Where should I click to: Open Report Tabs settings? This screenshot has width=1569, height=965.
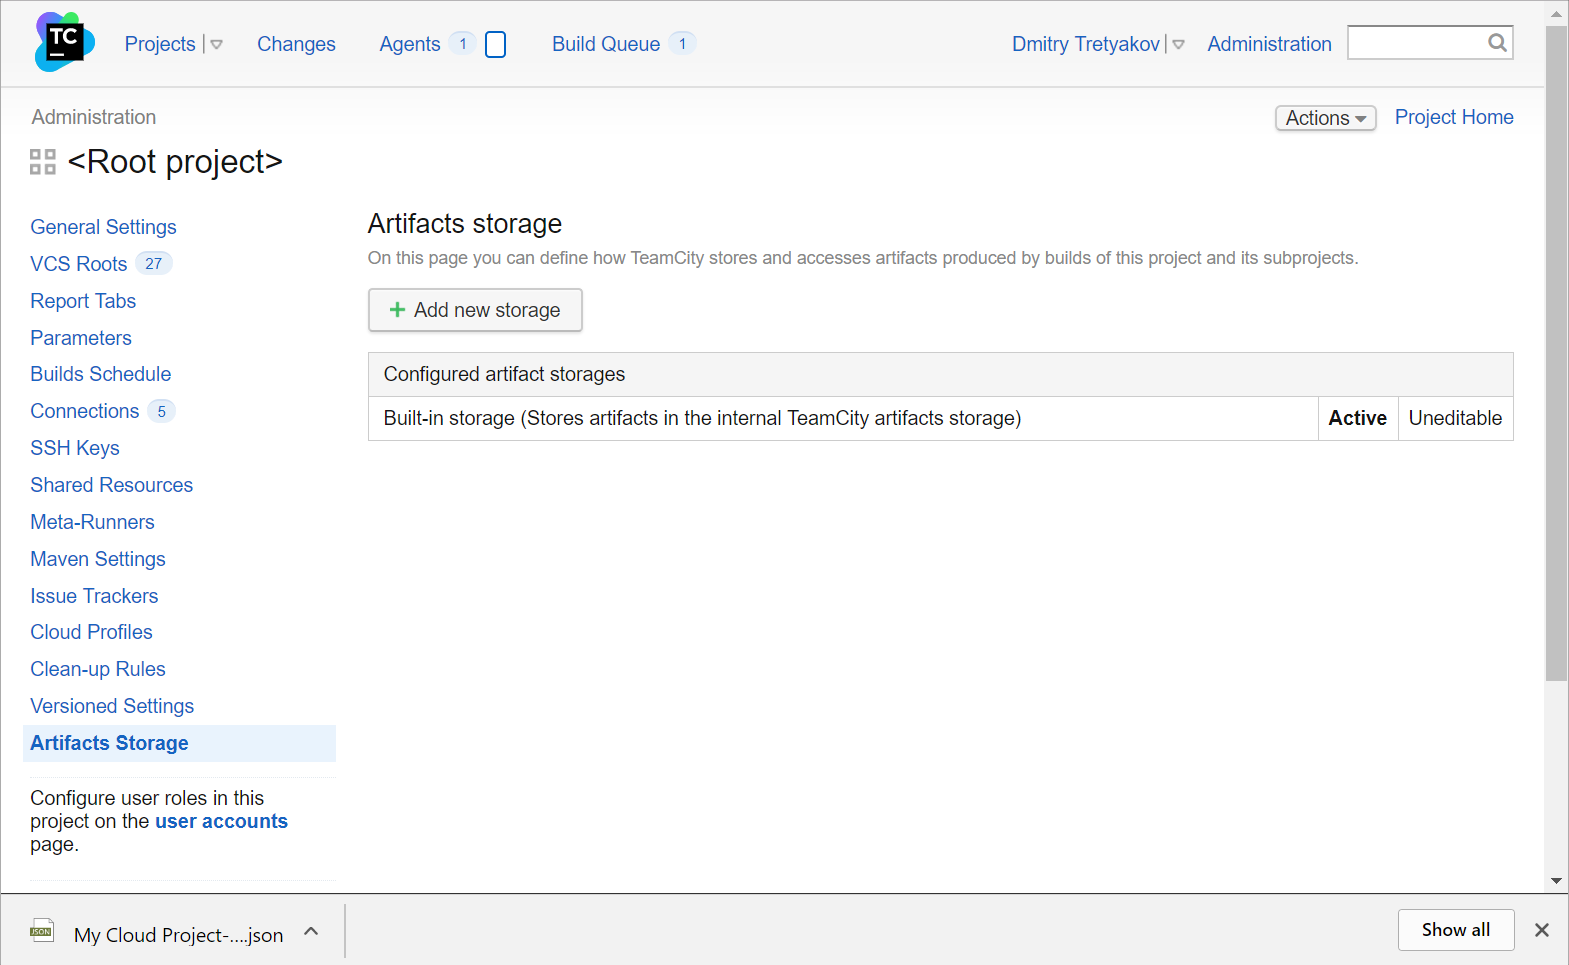pos(83,301)
